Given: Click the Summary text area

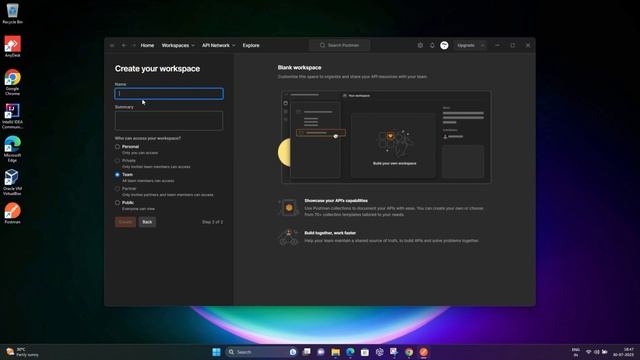Looking at the screenshot, I should click(169, 121).
